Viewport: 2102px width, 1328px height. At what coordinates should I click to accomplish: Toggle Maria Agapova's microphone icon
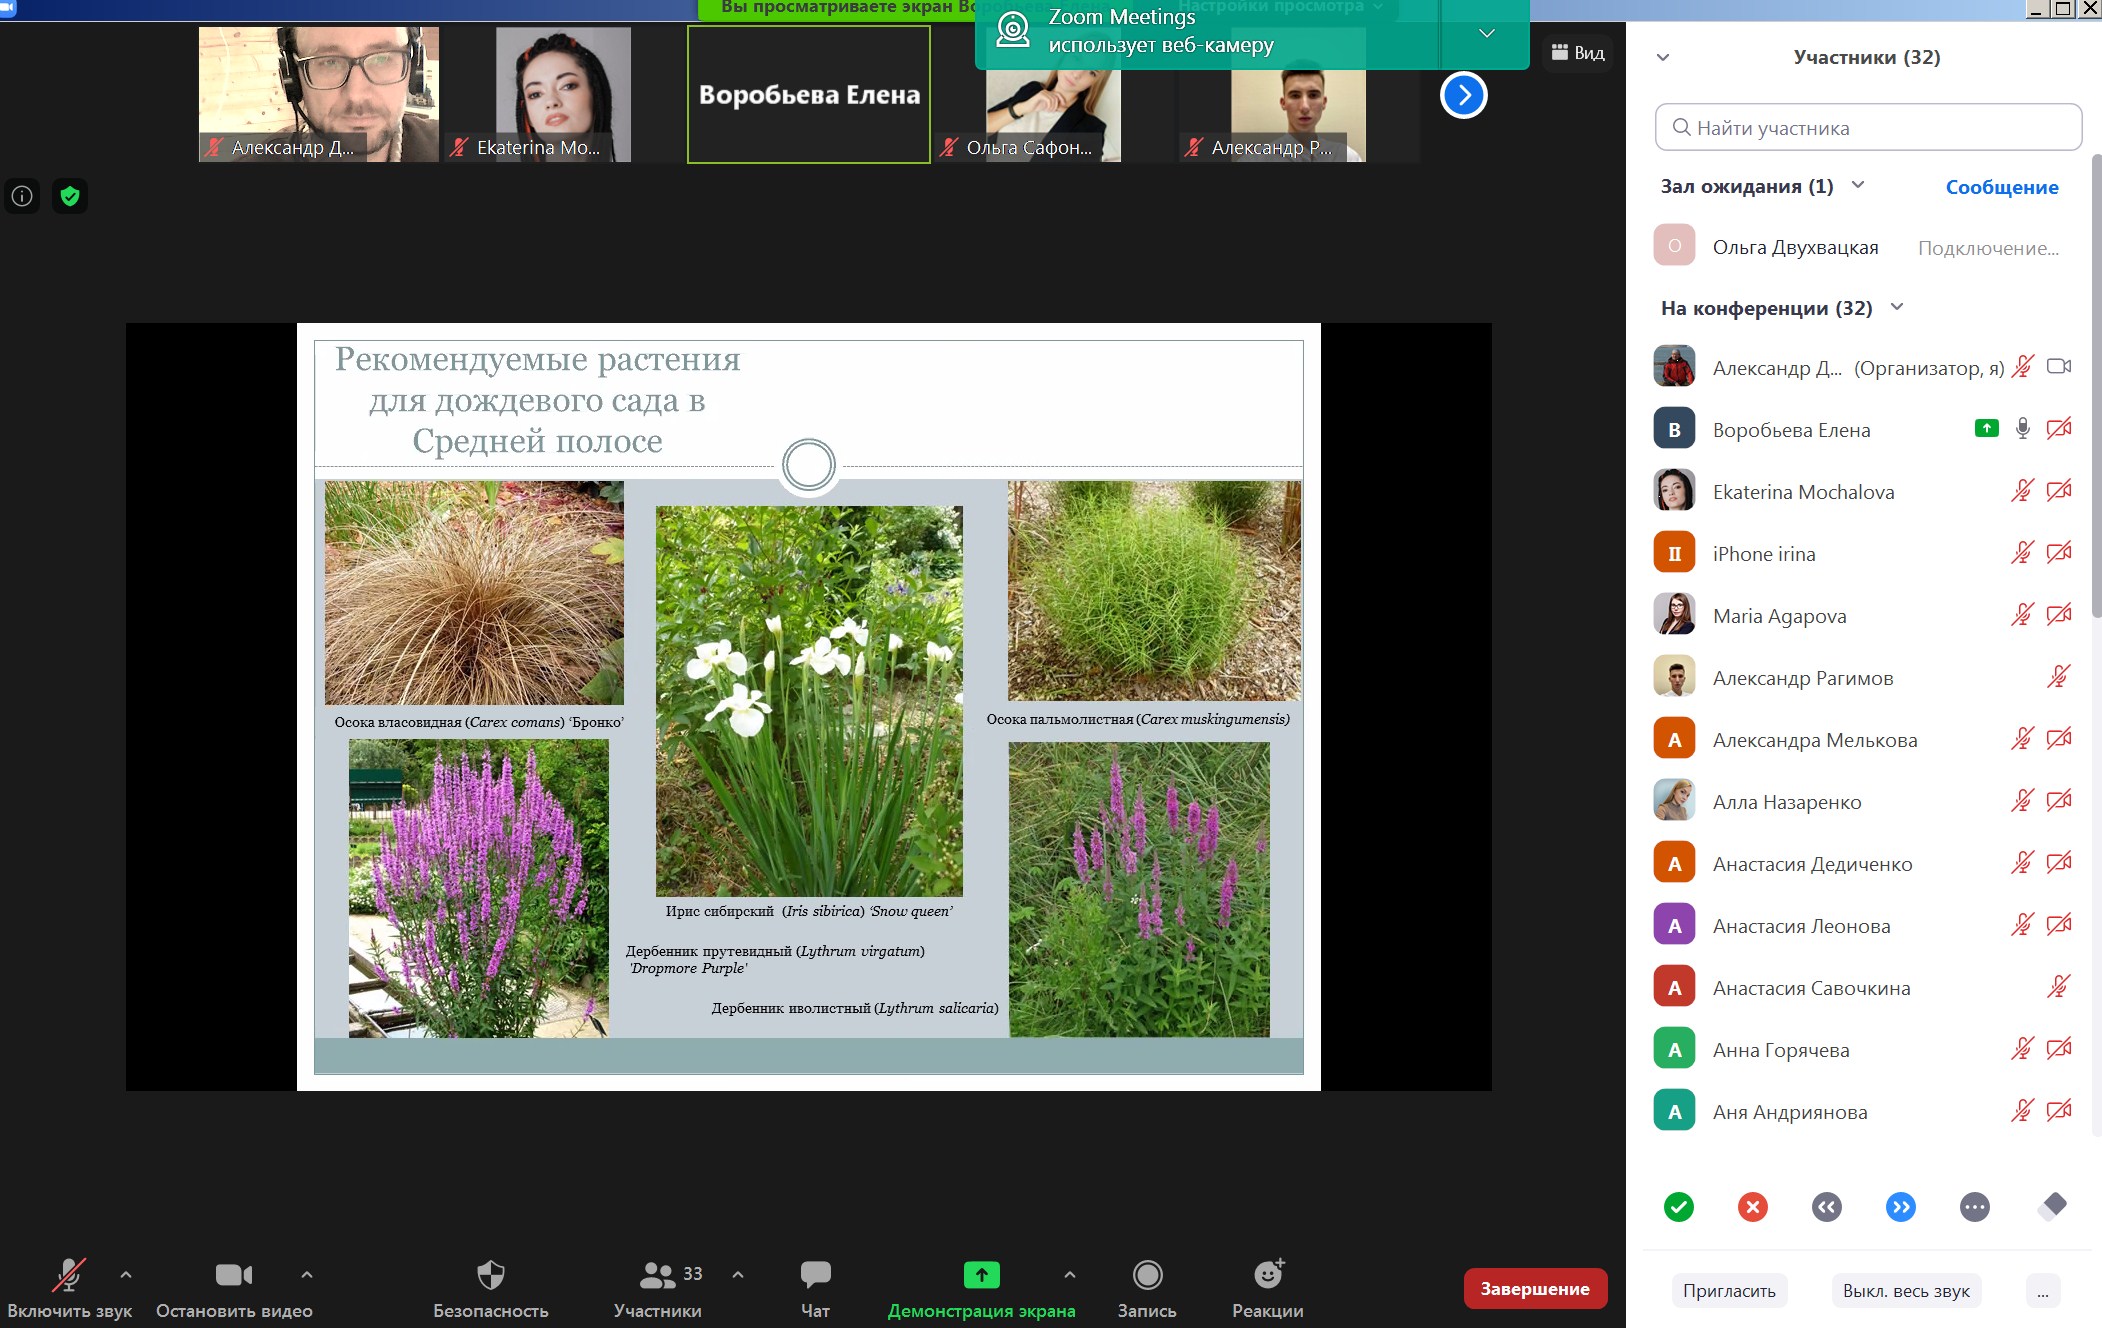(2023, 615)
